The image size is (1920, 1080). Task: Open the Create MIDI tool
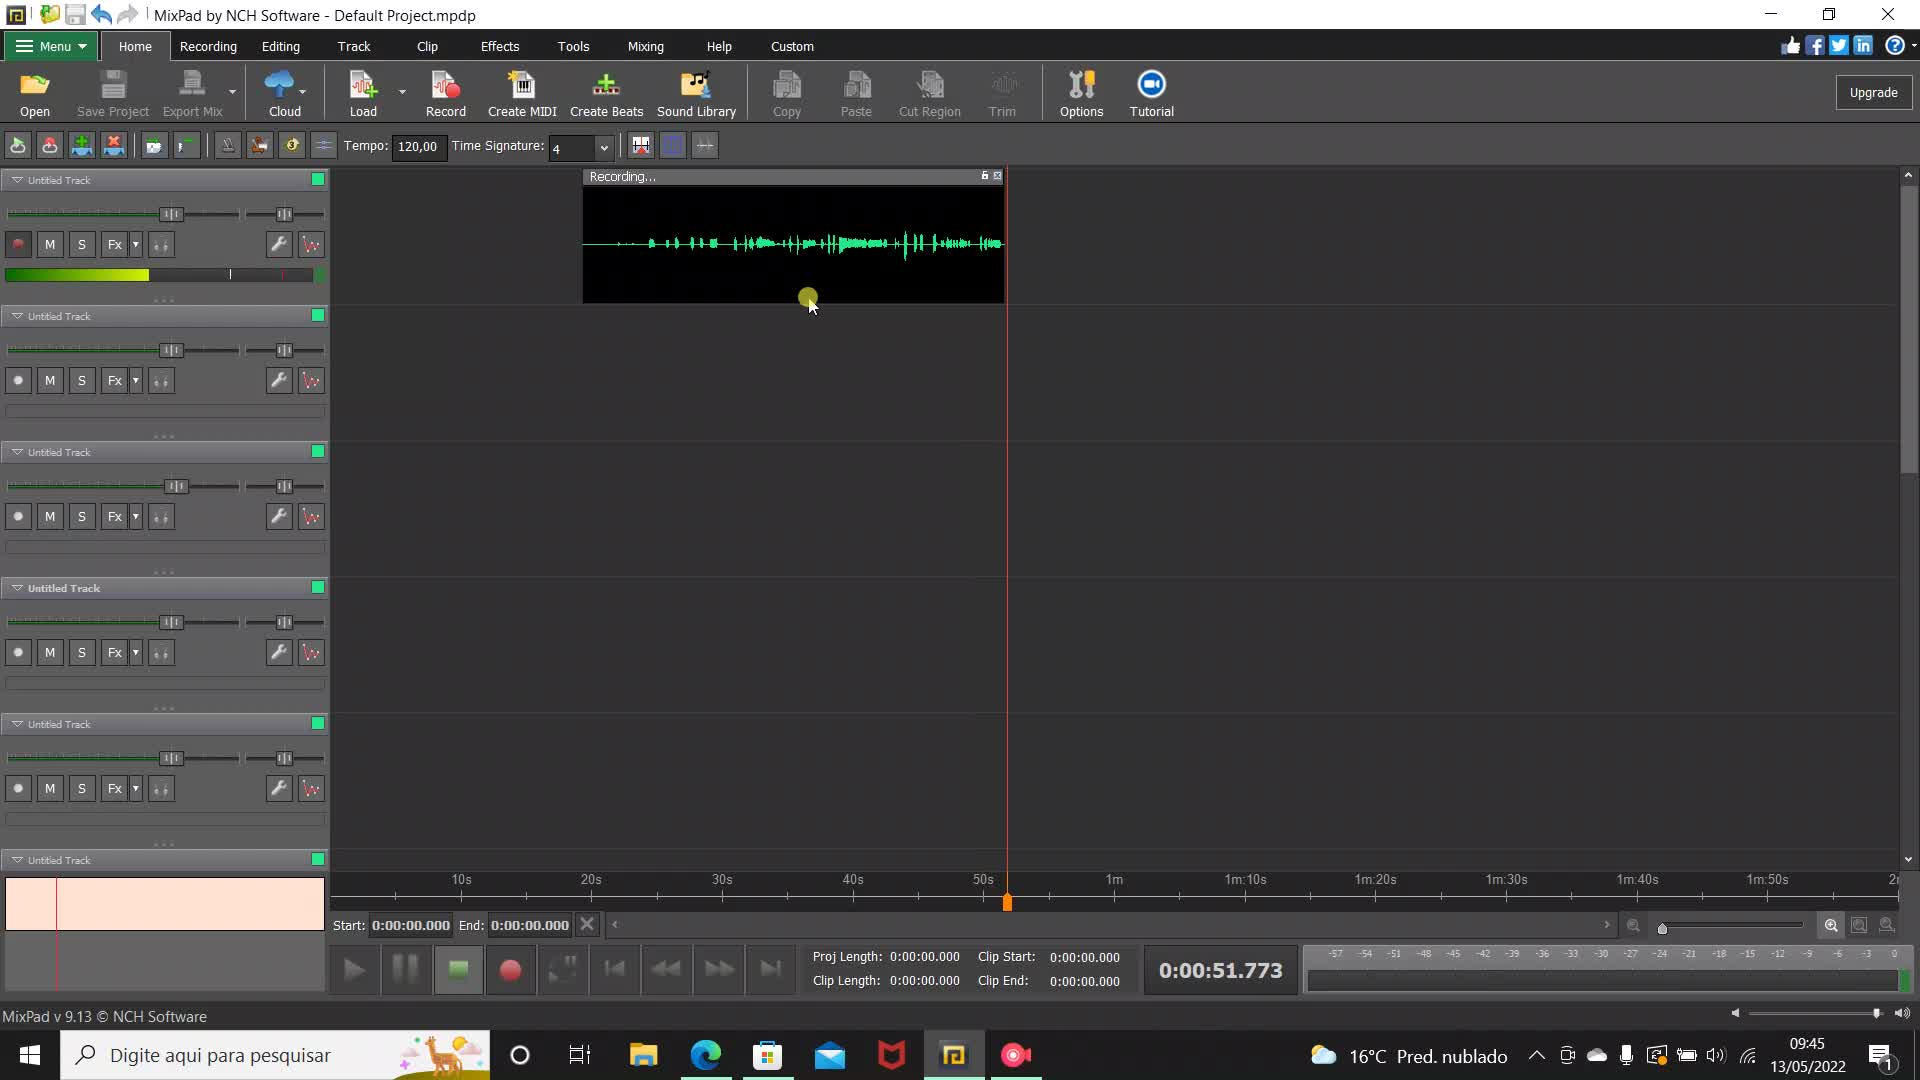[521, 94]
